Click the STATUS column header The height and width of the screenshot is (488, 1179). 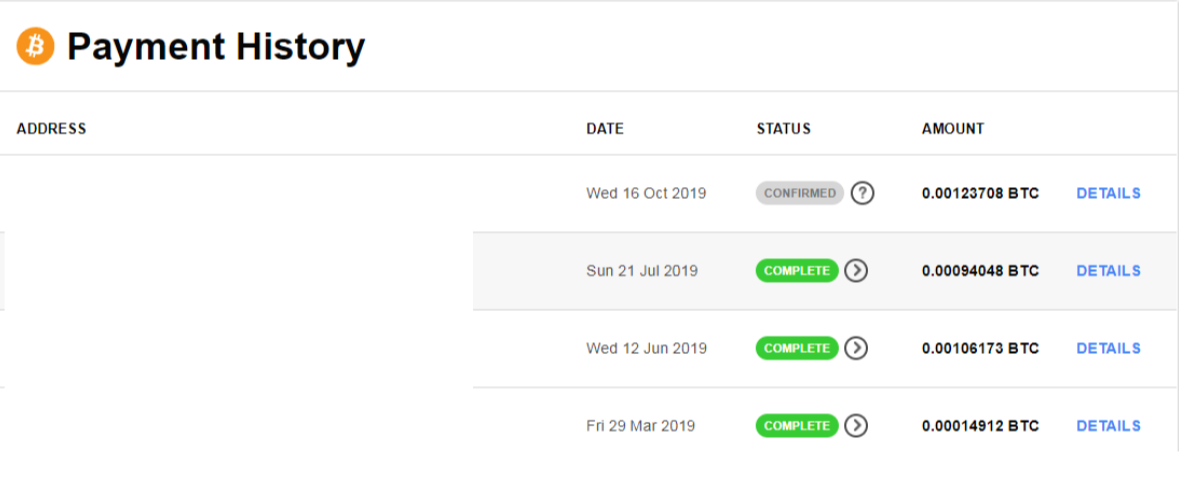point(783,129)
